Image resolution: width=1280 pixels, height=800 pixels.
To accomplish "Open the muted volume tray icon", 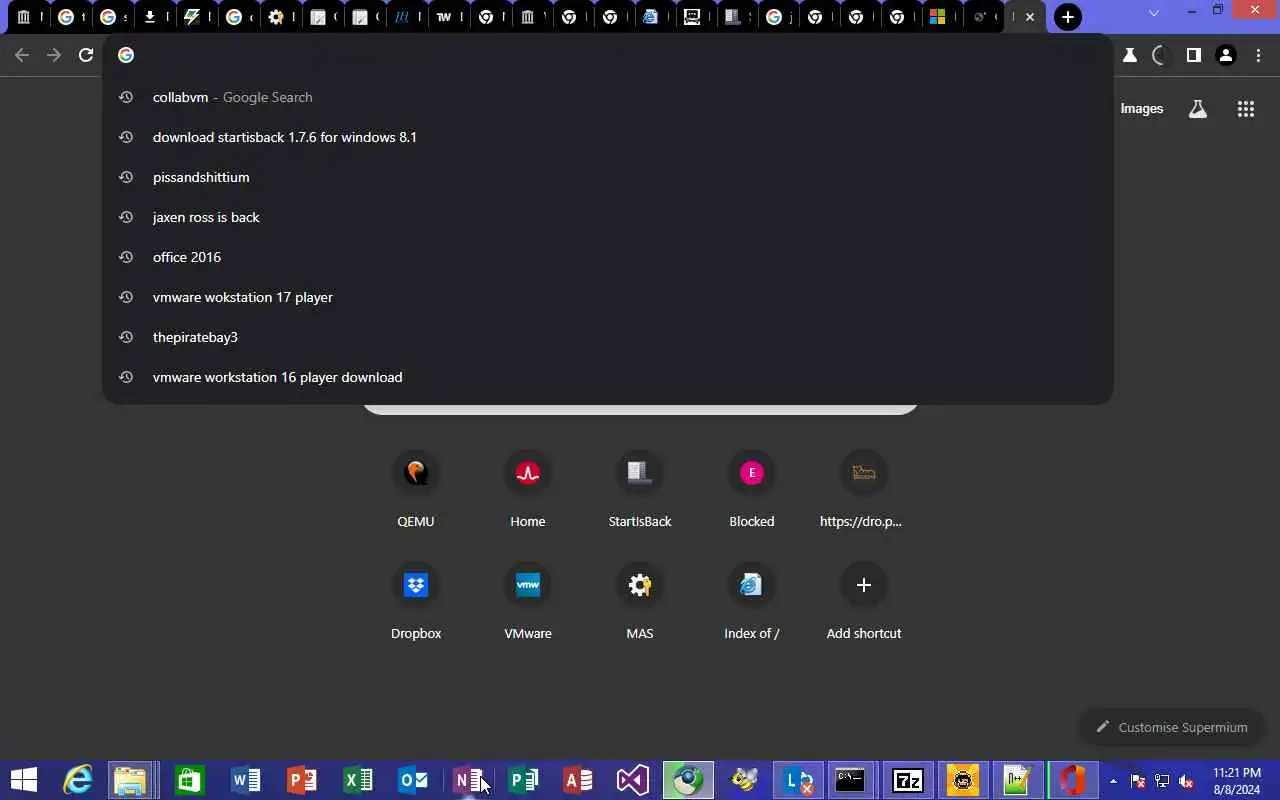I will pyautogui.click(x=1186, y=781).
